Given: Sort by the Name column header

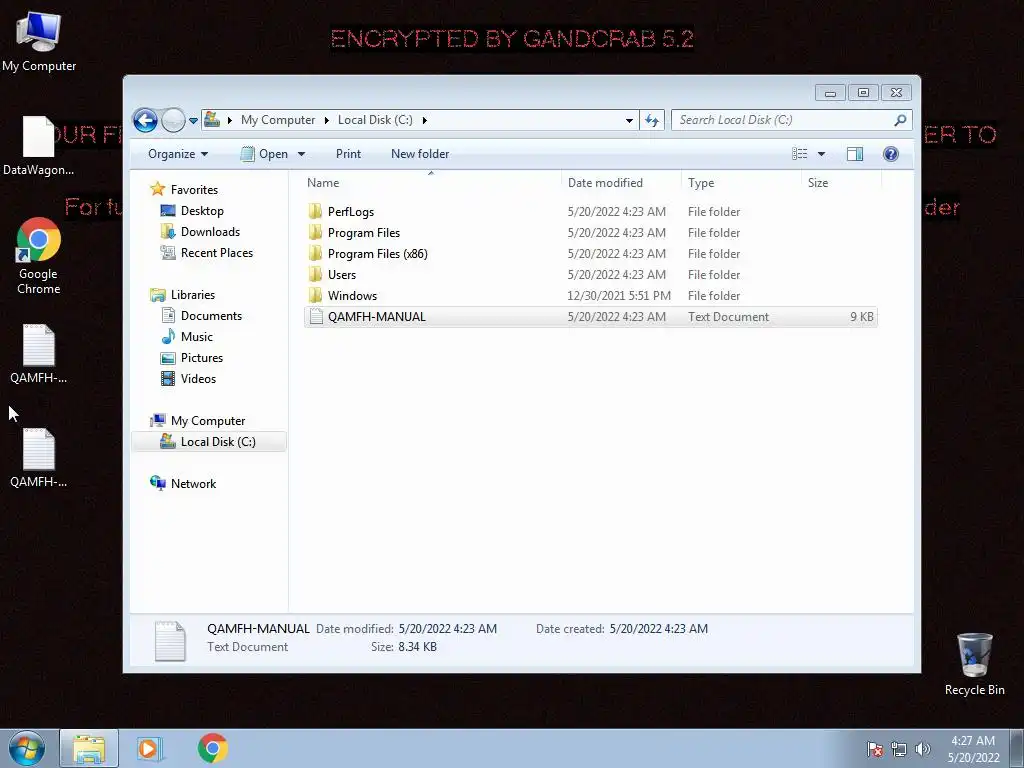Looking at the screenshot, I should coord(431,183).
